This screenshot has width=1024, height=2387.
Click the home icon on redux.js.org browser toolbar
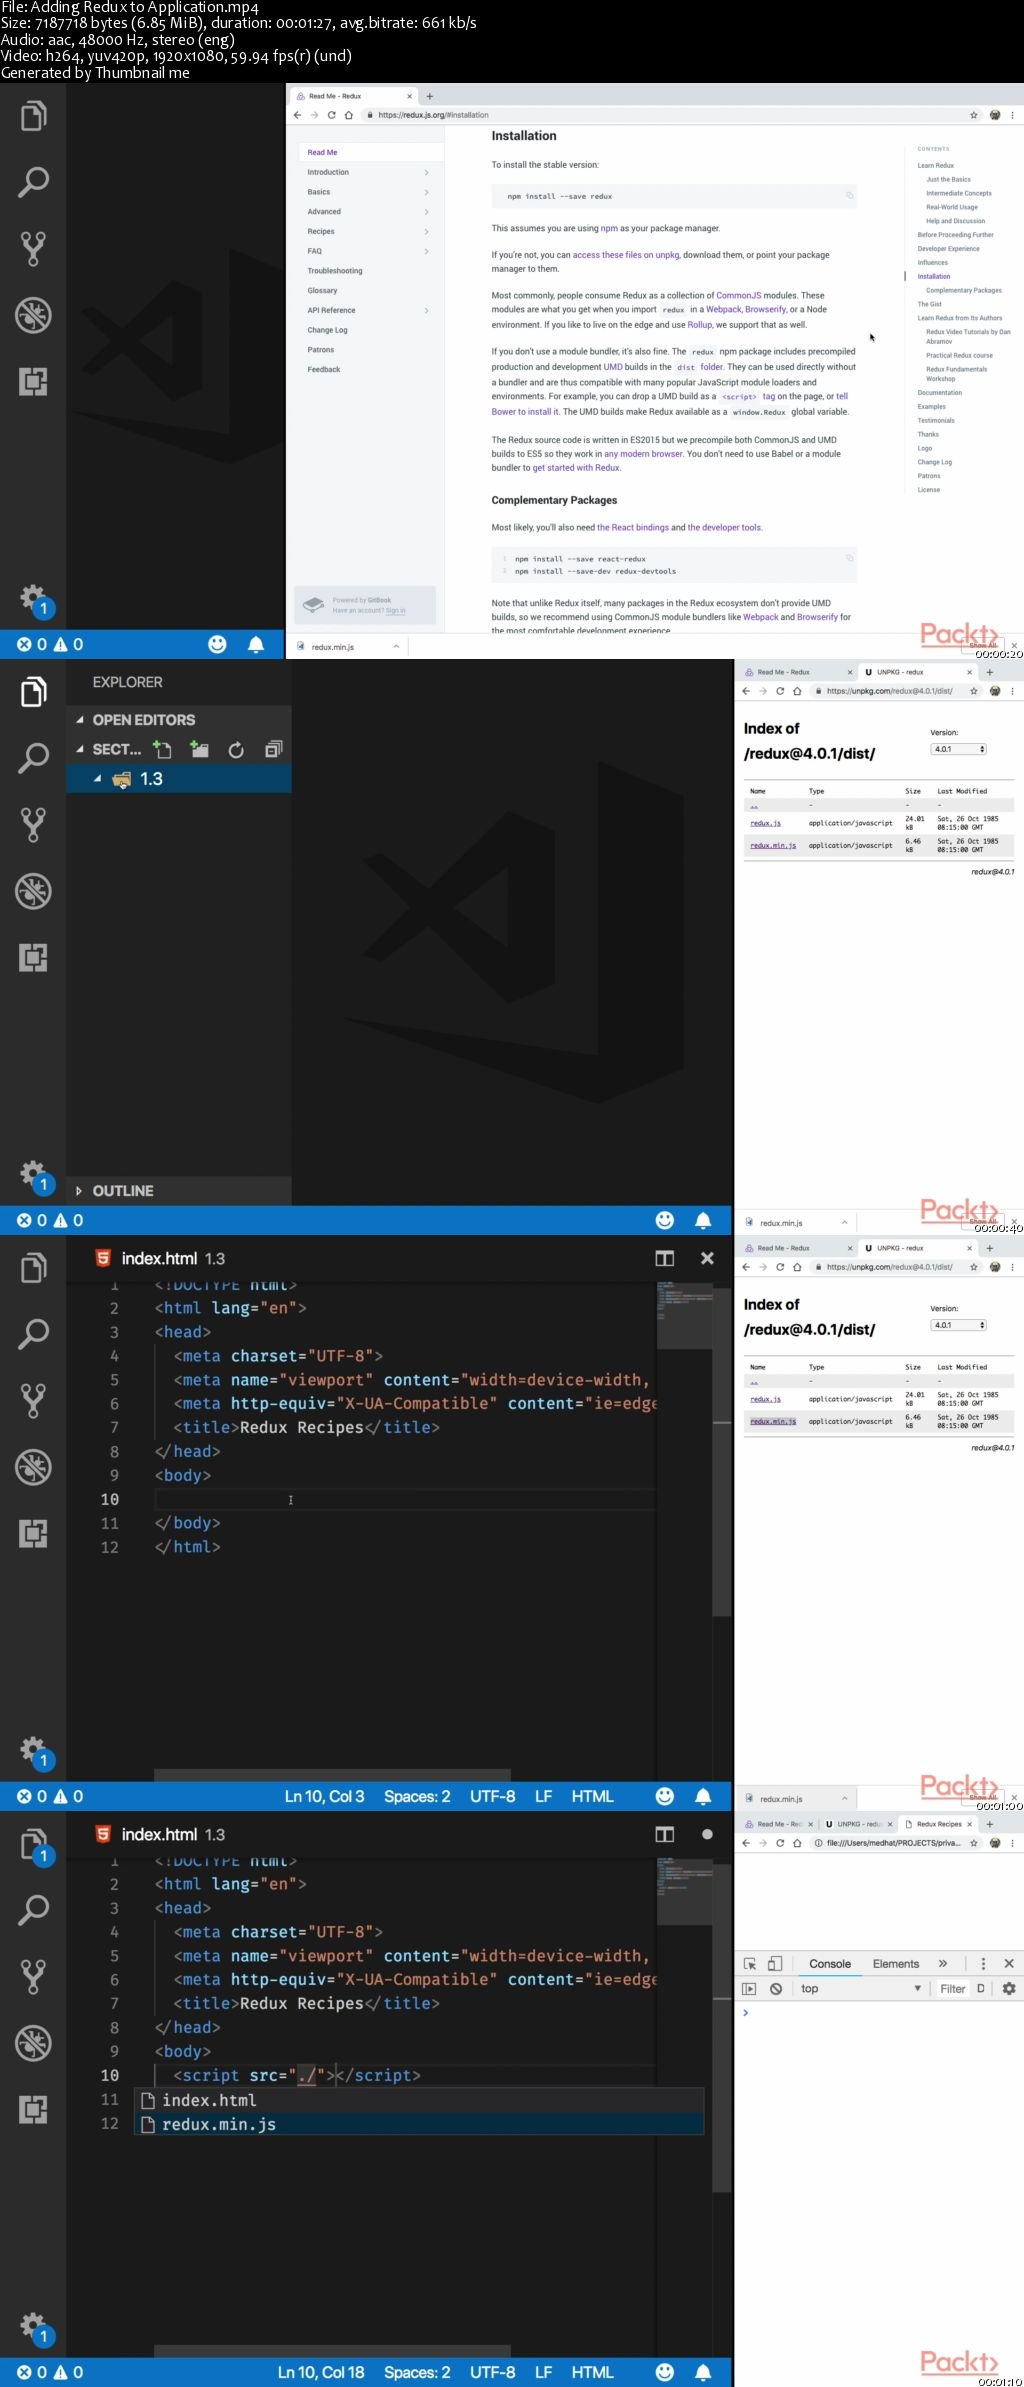(x=349, y=115)
